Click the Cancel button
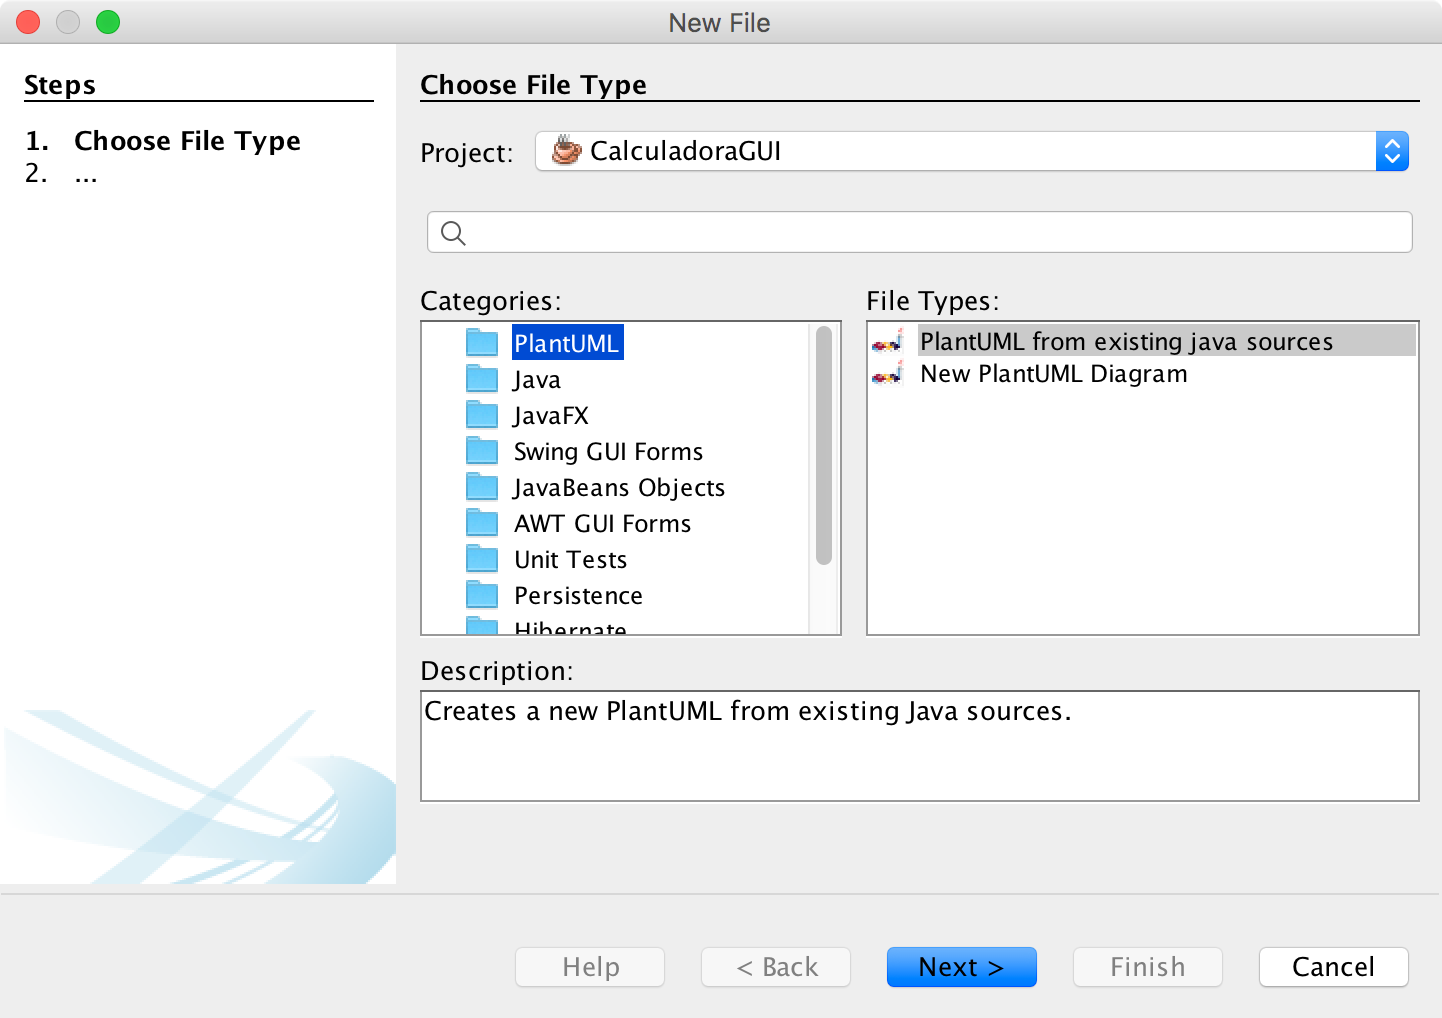Viewport: 1442px width, 1018px height. [x=1333, y=967]
